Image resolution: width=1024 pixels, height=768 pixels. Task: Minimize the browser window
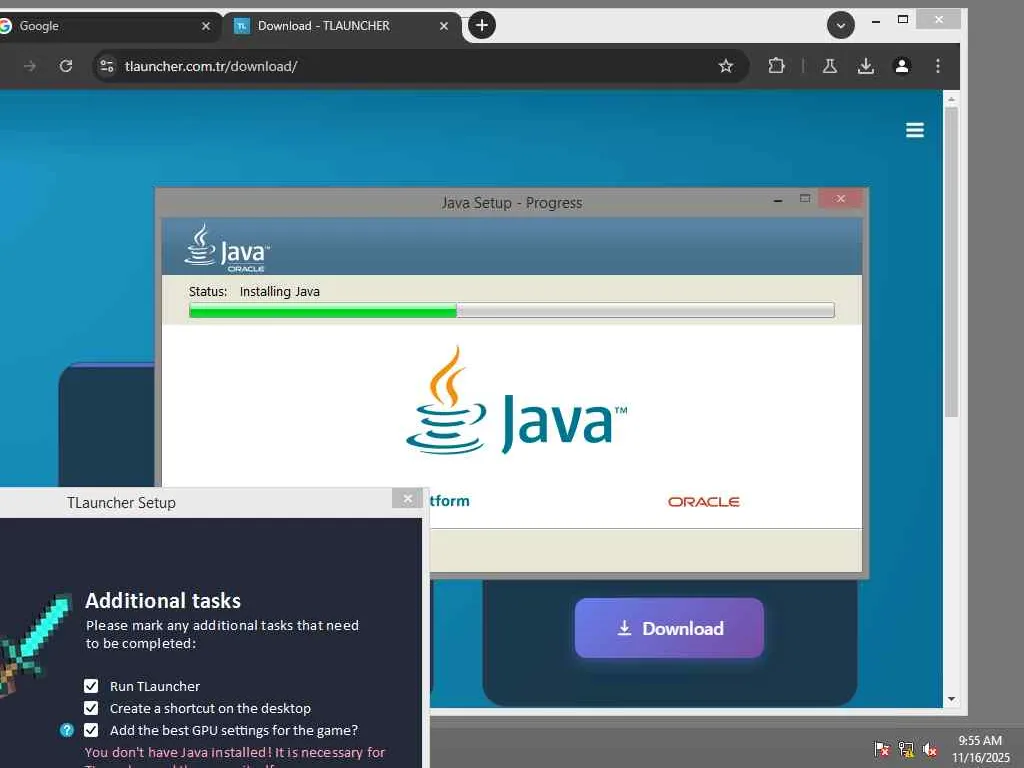click(876, 21)
